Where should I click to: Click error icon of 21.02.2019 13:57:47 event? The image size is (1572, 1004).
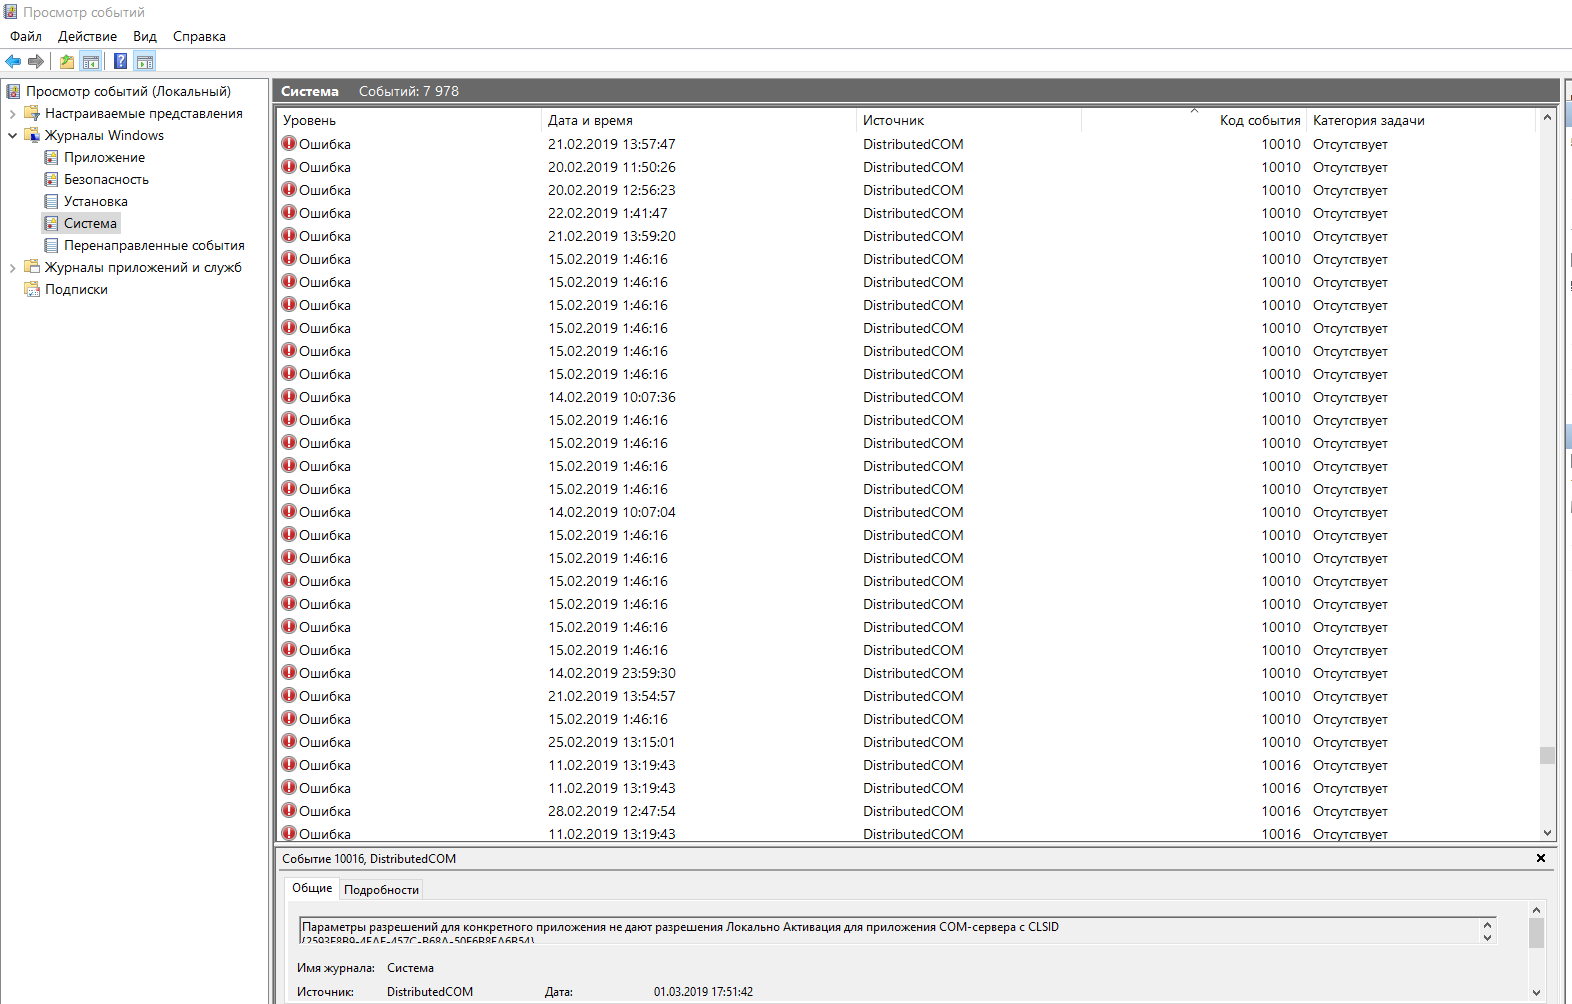coord(289,143)
